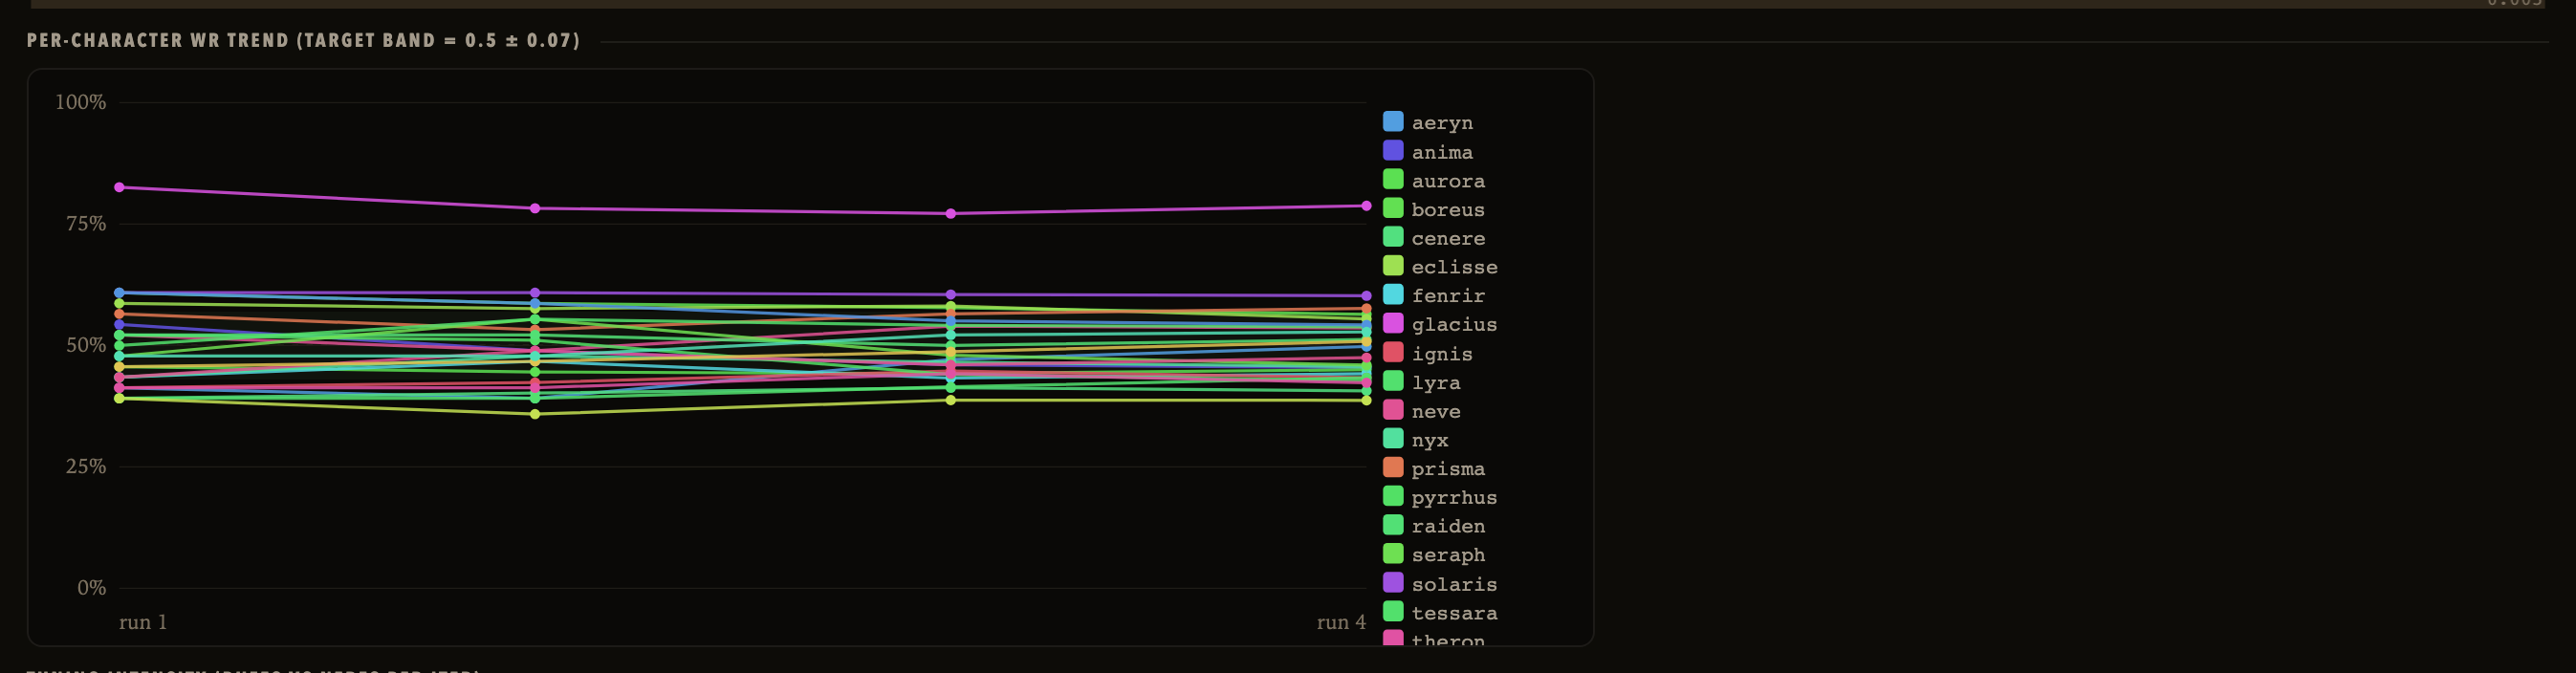Select the pyrrhus legend label
This screenshot has width=2576, height=673.
[1453, 498]
